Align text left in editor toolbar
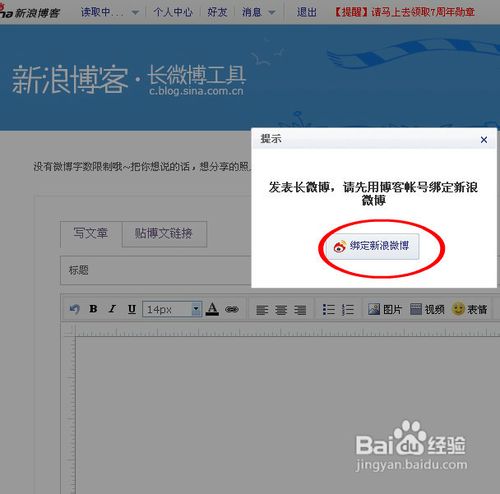 point(262,310)
